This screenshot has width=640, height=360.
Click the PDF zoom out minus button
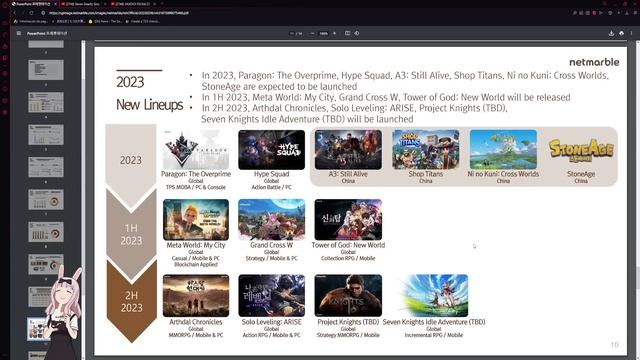pyautogui.click(x=312, y=33)
